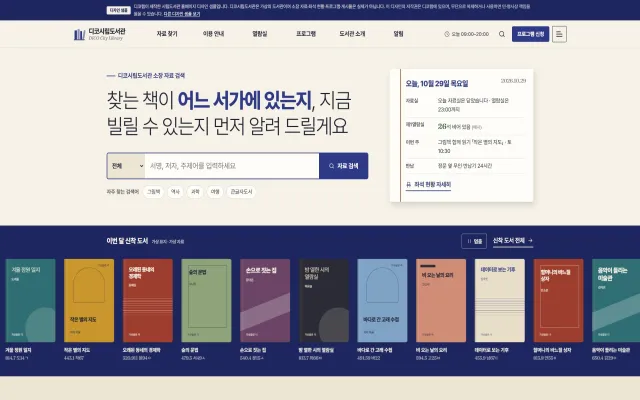
Task: Open the 프로그램 menu
Action: tap(306, 34)
